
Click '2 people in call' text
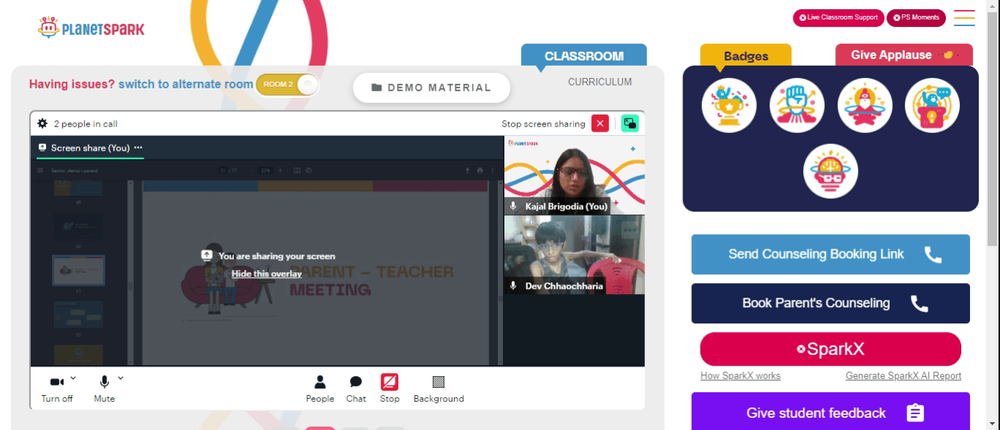coord(85,124)
